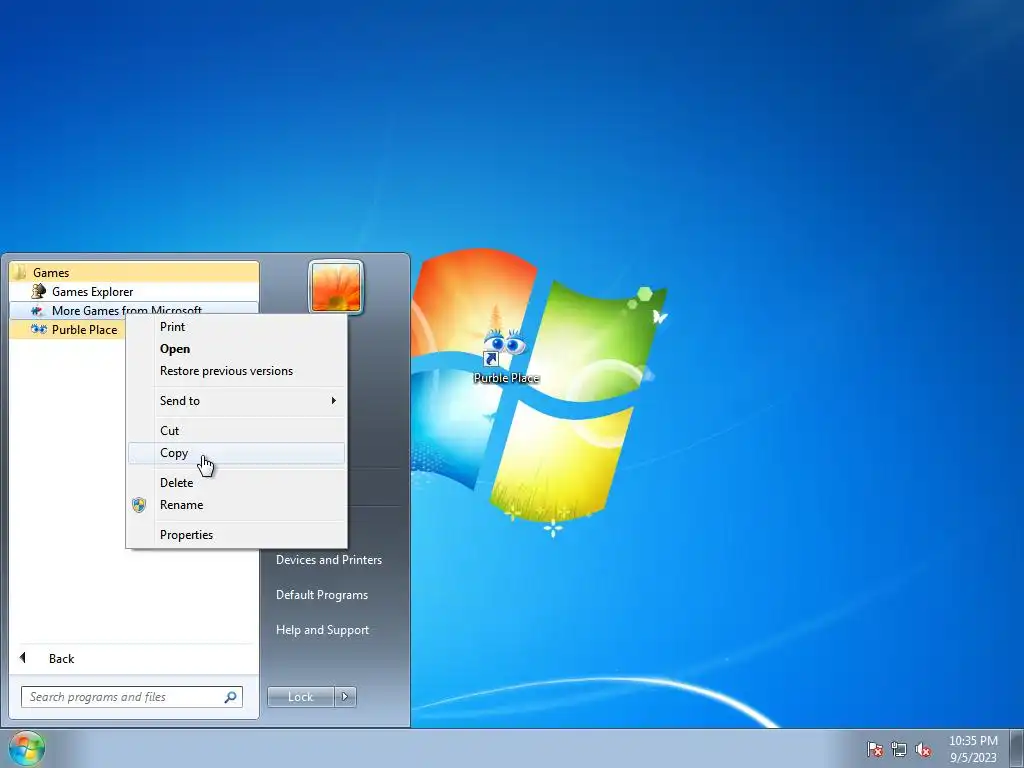Open Properties from the context menu
1024x768 pixels.
click(236, 535)
